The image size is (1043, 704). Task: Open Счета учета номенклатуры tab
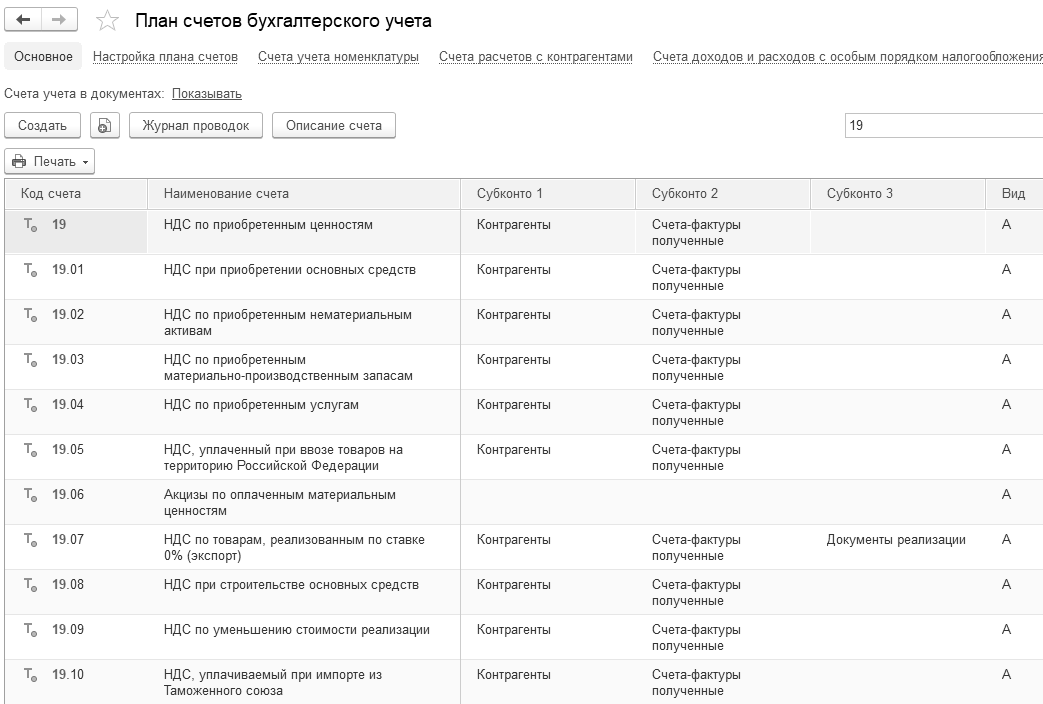[x=338, y=57]
